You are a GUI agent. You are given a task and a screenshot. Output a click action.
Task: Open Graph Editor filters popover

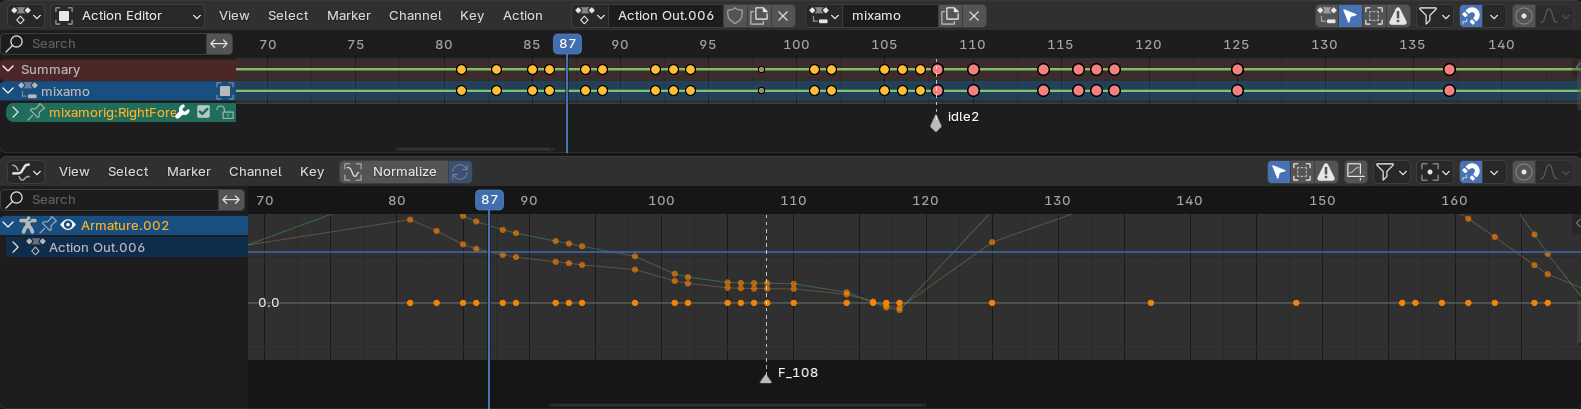tap(1391, 171)
